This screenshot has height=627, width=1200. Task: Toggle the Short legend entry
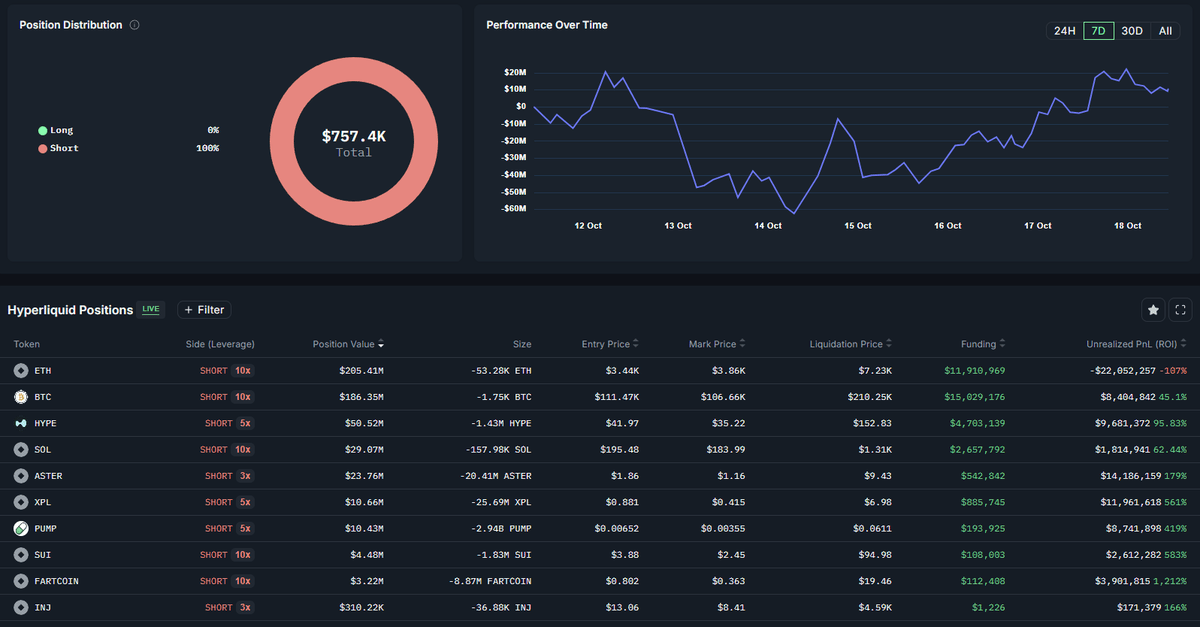(58, 148)
